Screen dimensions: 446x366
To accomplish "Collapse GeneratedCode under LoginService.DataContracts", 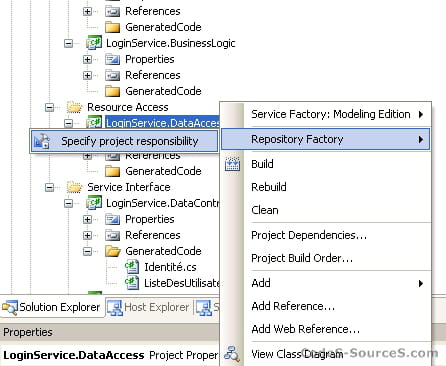I will click(x=87, y=251).
